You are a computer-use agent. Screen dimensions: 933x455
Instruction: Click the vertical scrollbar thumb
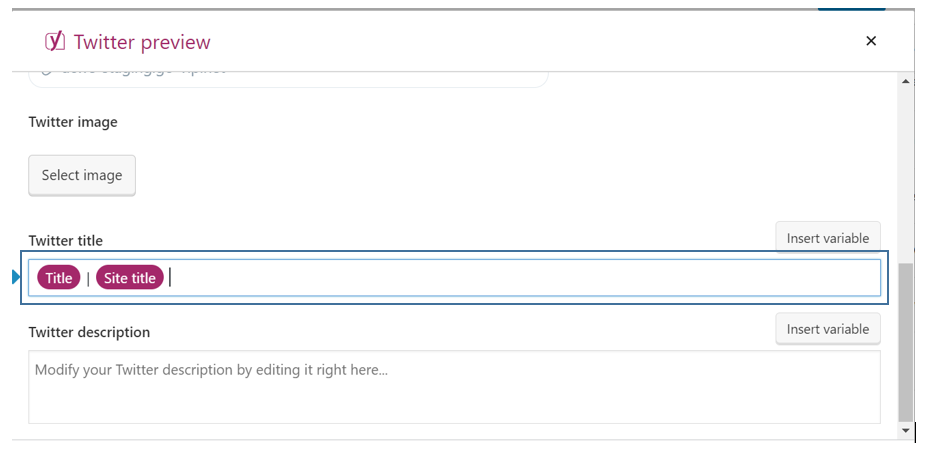click(906, 340)
